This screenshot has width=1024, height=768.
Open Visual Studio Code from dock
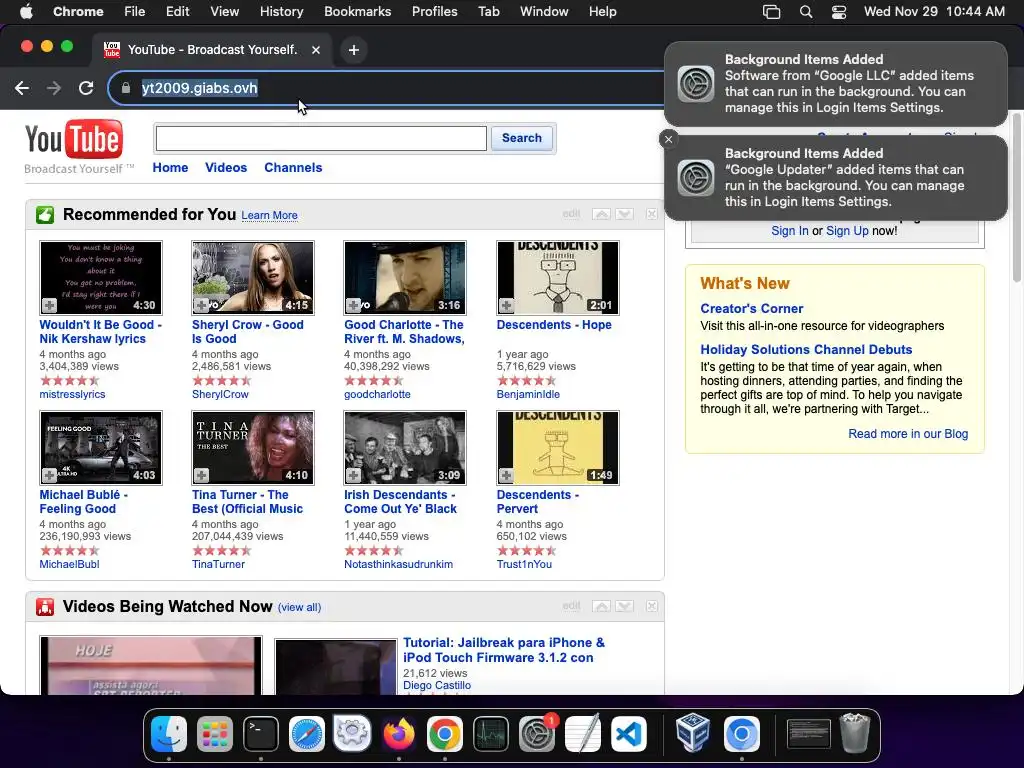pos(629,733)
